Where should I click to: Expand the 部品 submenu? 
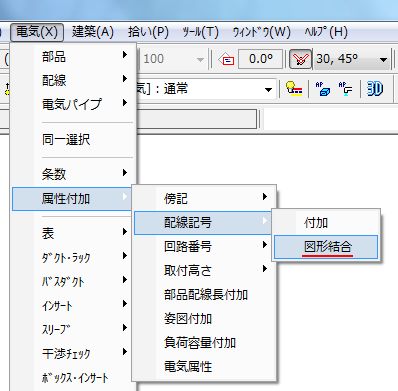[74, 56]
